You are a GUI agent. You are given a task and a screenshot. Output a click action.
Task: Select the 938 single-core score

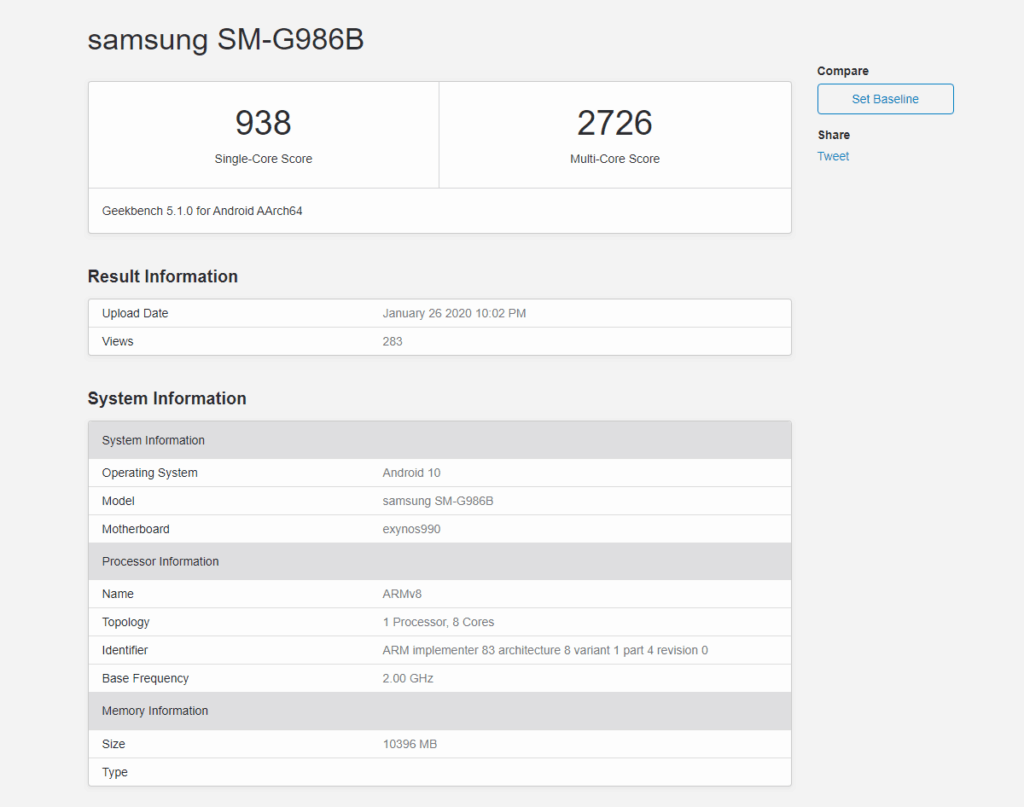click(x=263, y=123)
